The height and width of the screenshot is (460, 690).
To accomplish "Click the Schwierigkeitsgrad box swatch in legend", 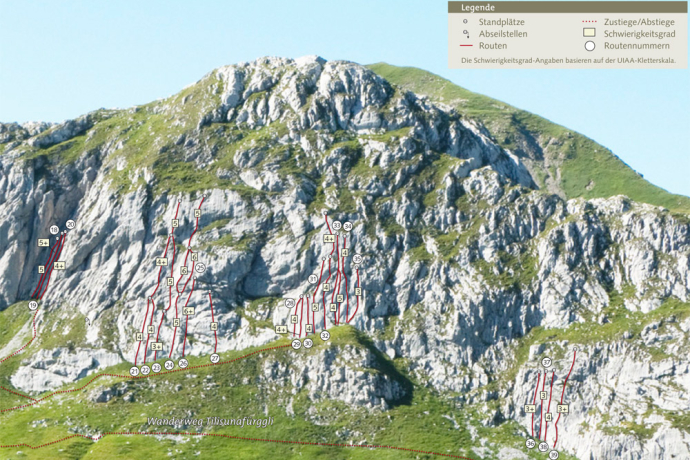I will coord(589,33).
